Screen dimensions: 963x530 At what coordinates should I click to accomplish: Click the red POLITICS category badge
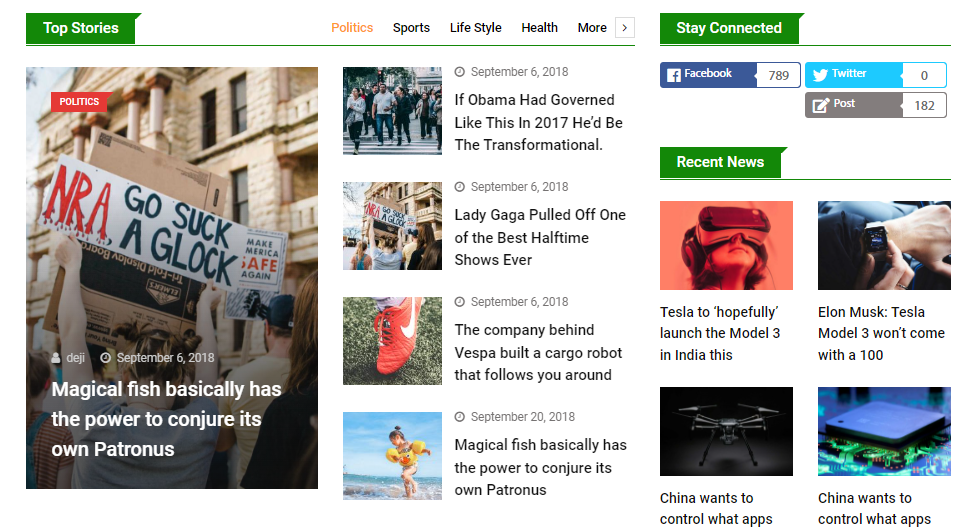(79, 102)
